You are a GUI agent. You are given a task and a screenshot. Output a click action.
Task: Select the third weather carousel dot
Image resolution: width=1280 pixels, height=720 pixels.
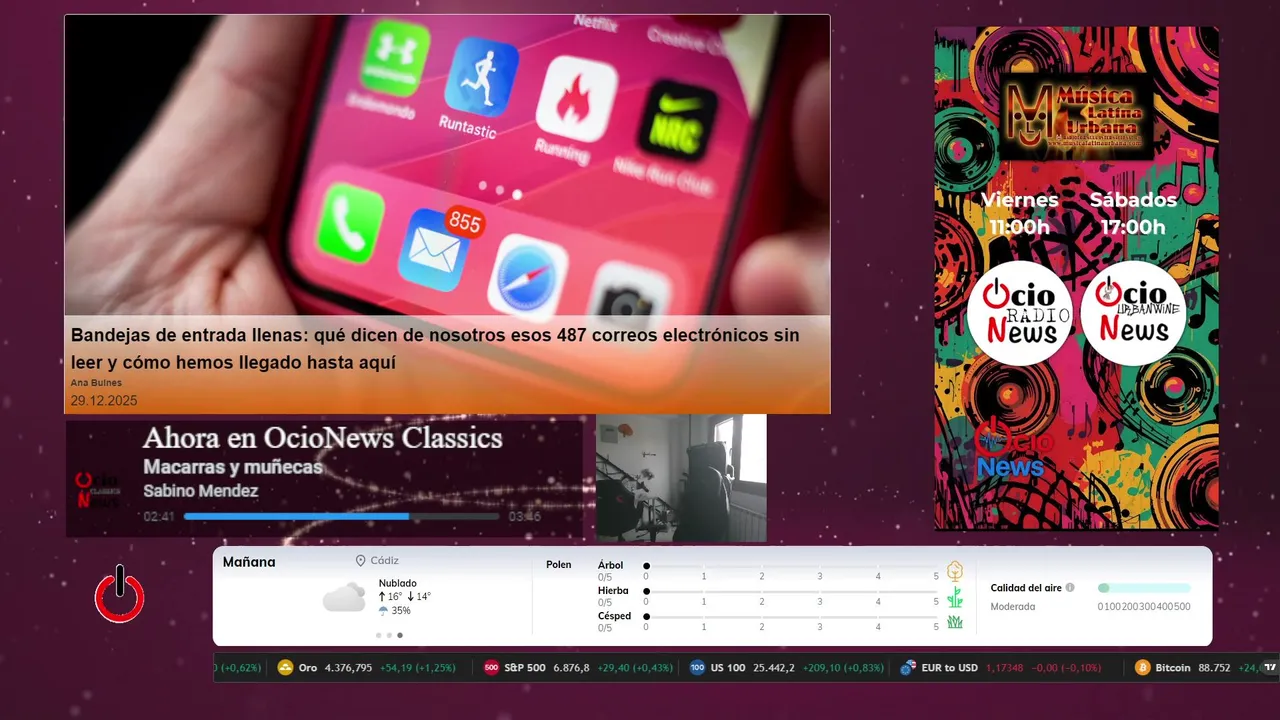click(400, 635)
